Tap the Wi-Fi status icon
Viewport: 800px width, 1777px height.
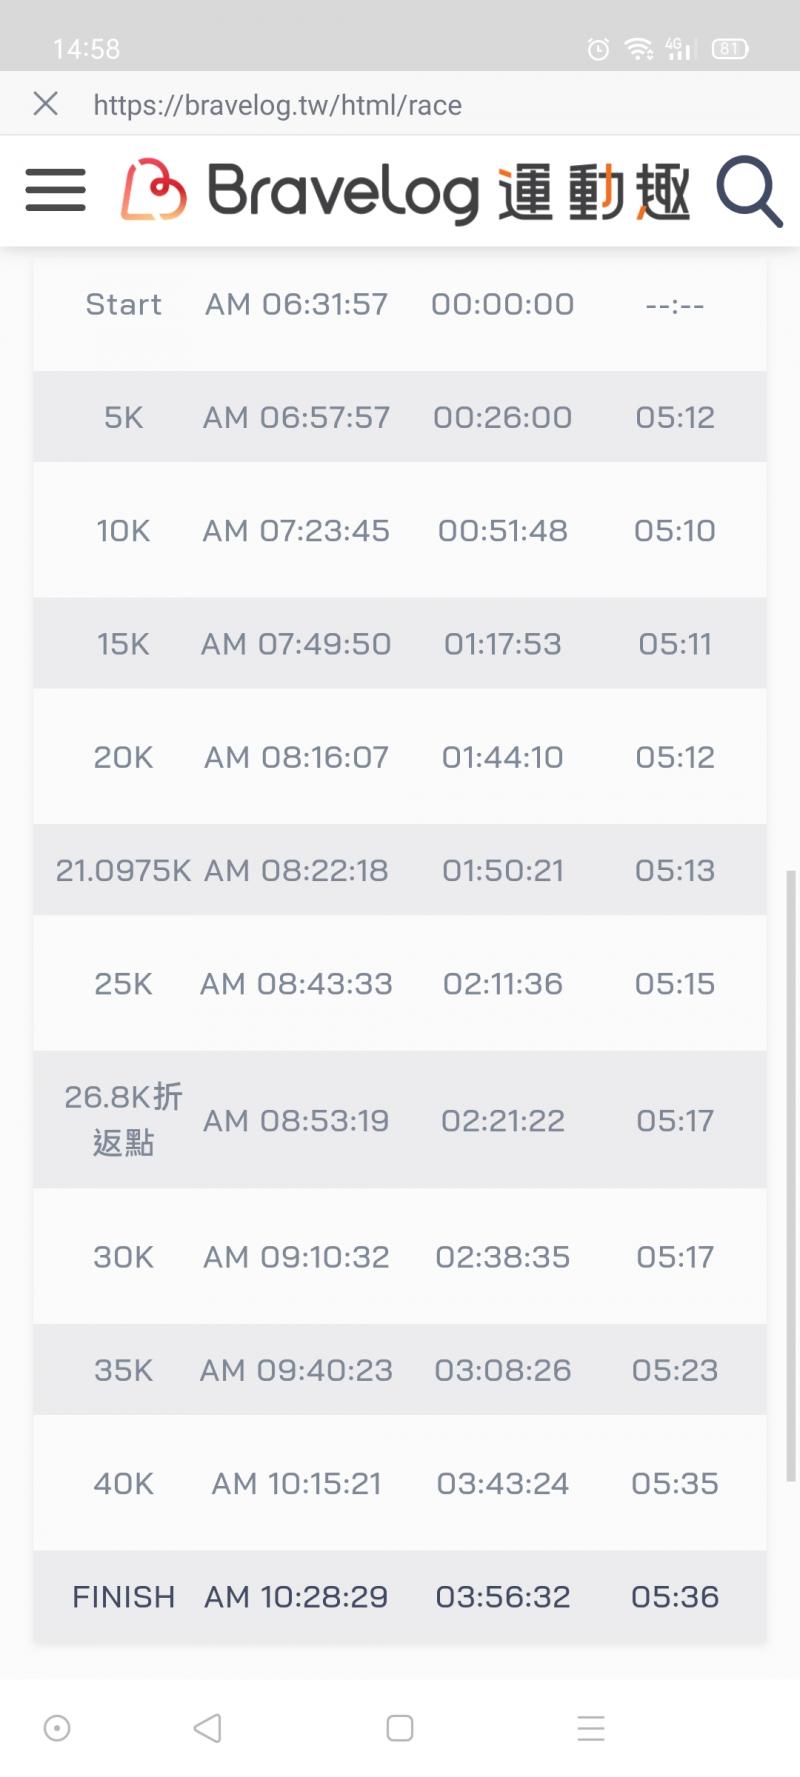638,48
